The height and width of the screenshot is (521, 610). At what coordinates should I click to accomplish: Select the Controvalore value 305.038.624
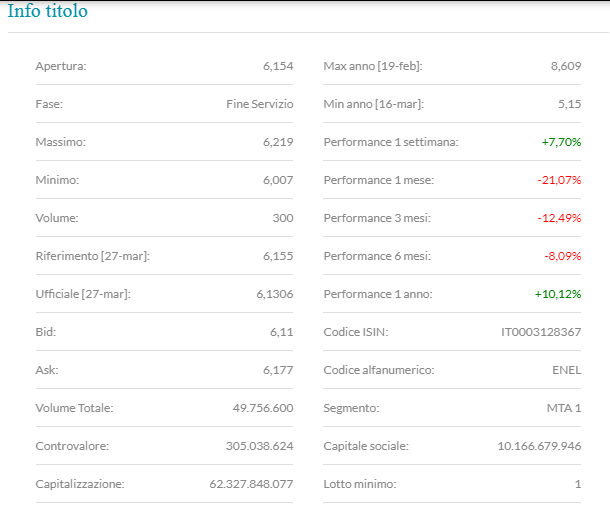(259, 446)
